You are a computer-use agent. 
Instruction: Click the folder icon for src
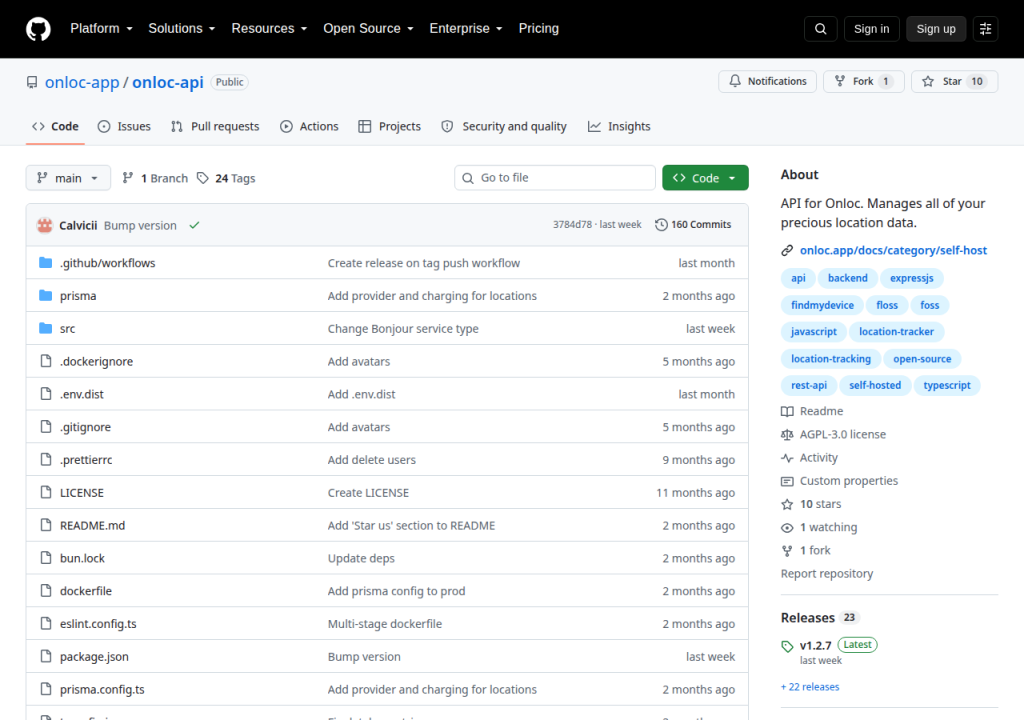point(46,328)
